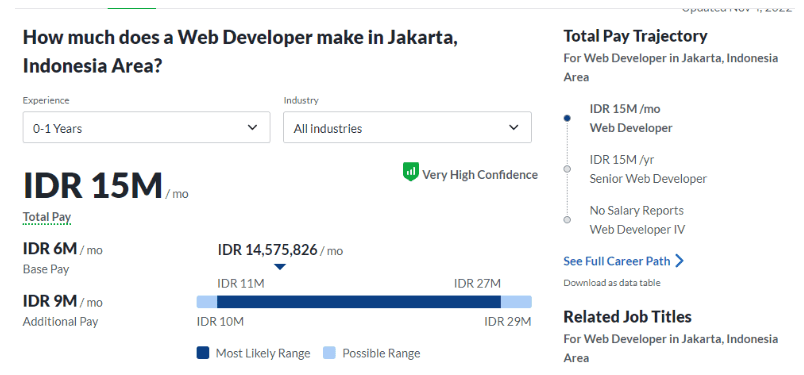
Task: Click the Very High Confidence label
Action: (479, 175)
